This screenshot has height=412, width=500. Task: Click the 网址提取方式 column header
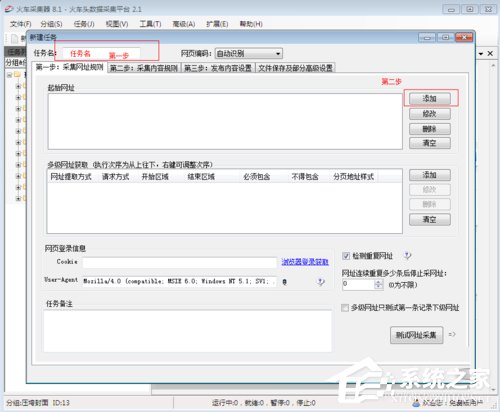point(71,177)
